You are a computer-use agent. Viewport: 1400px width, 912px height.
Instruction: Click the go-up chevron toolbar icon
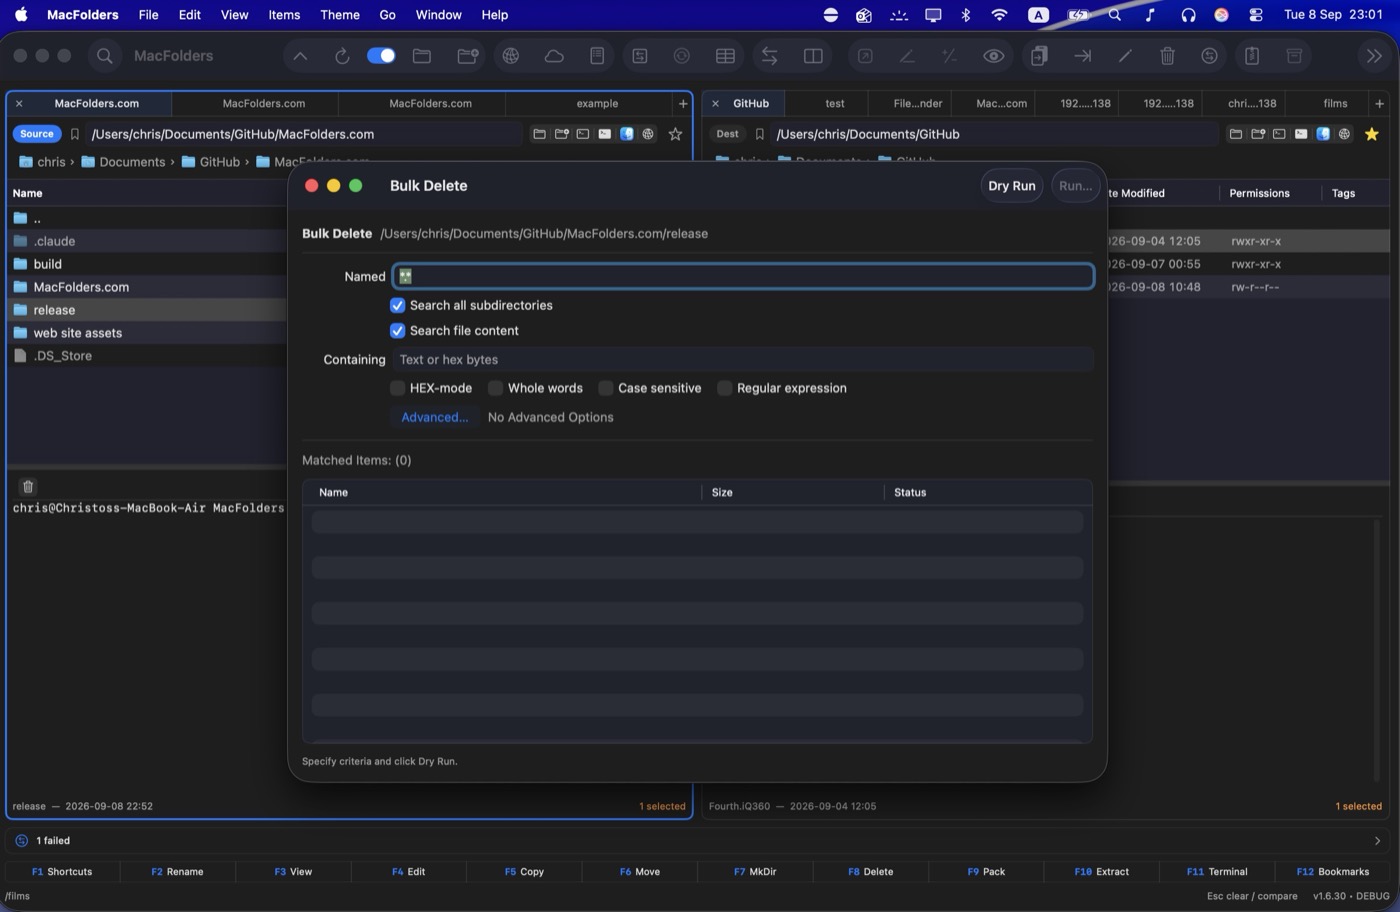[x=300, y=56]
